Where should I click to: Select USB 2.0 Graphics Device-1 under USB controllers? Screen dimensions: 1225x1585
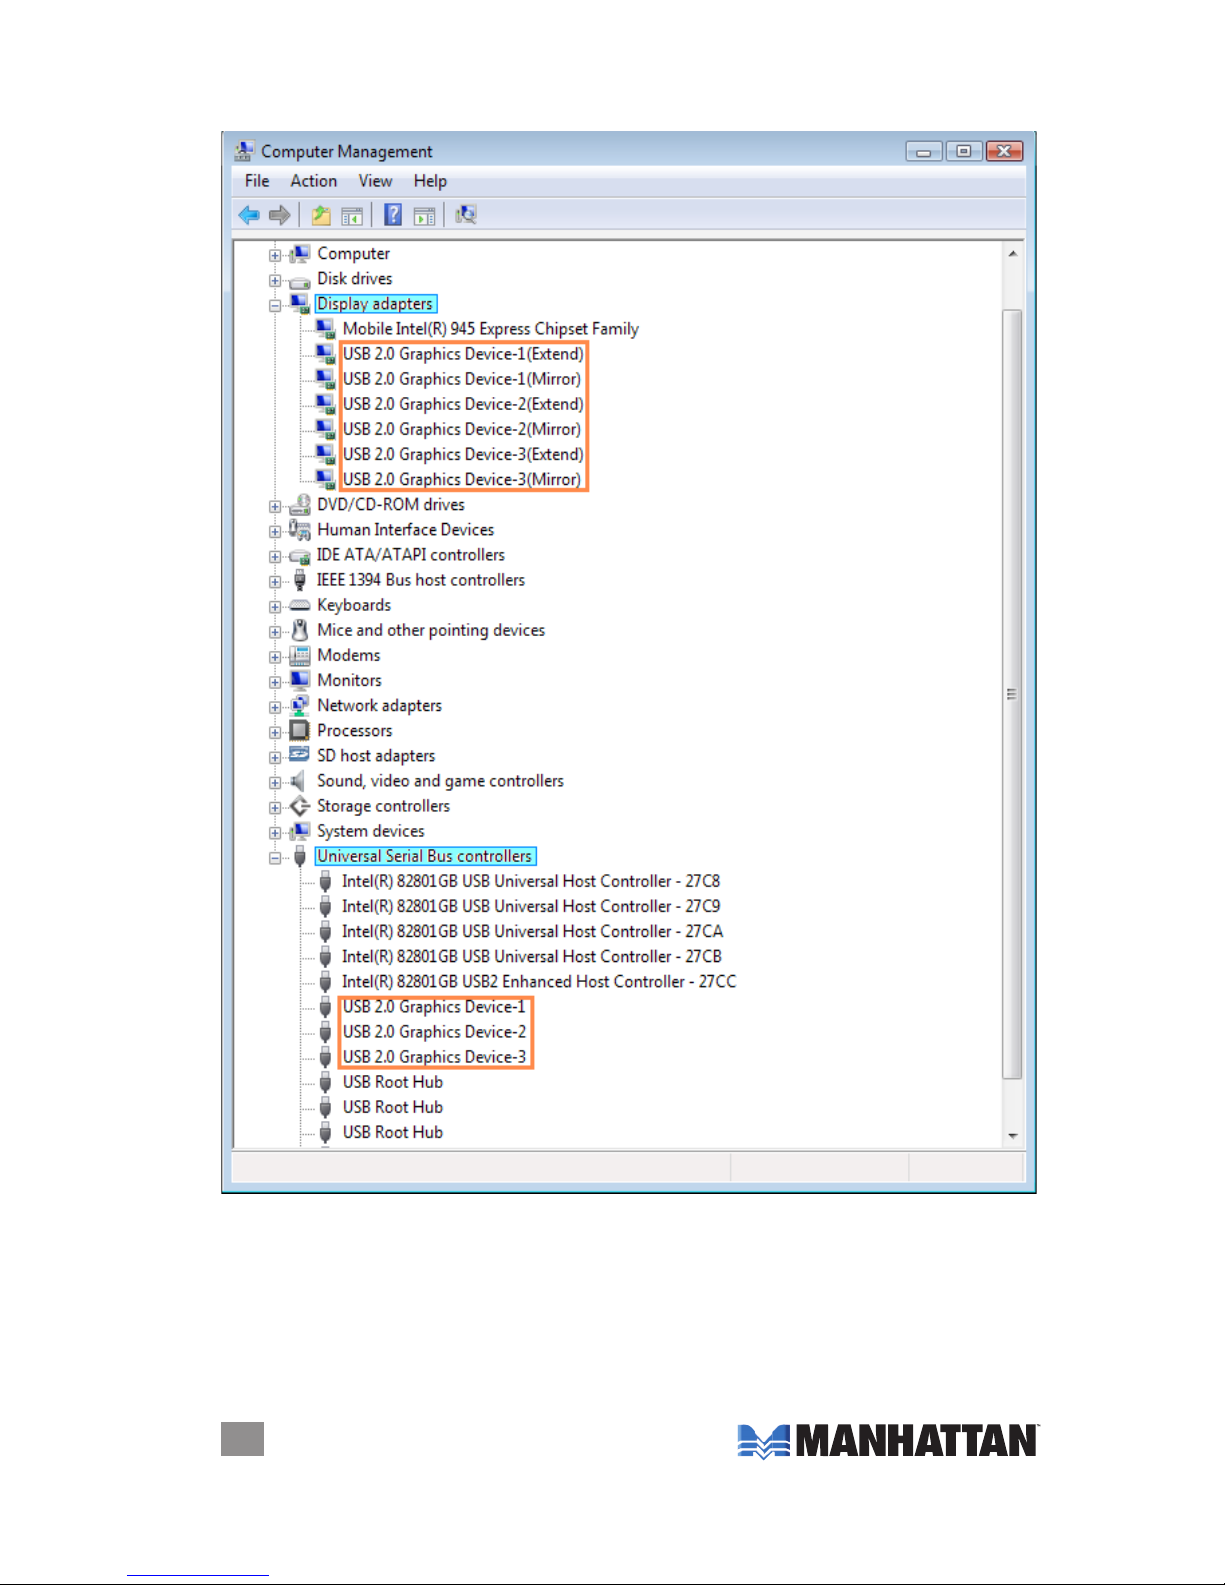tap(434, 1007)
